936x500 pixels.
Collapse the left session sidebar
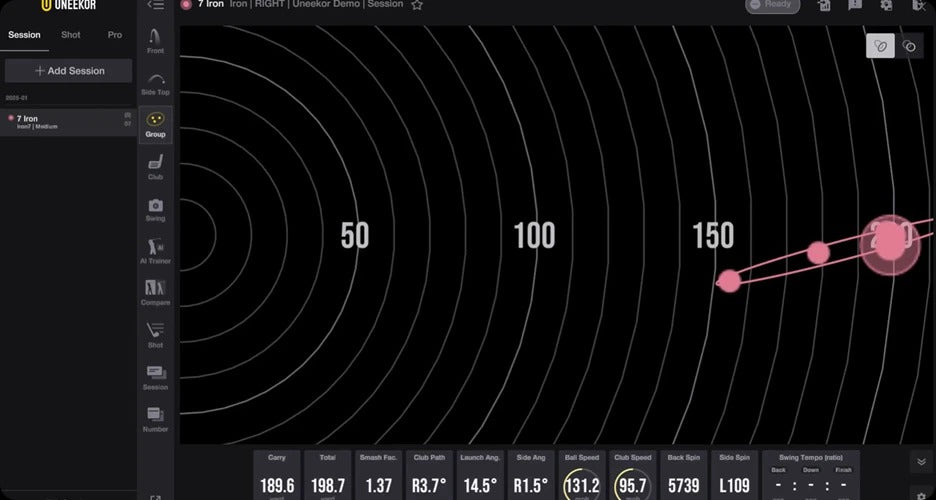point(155,5)
